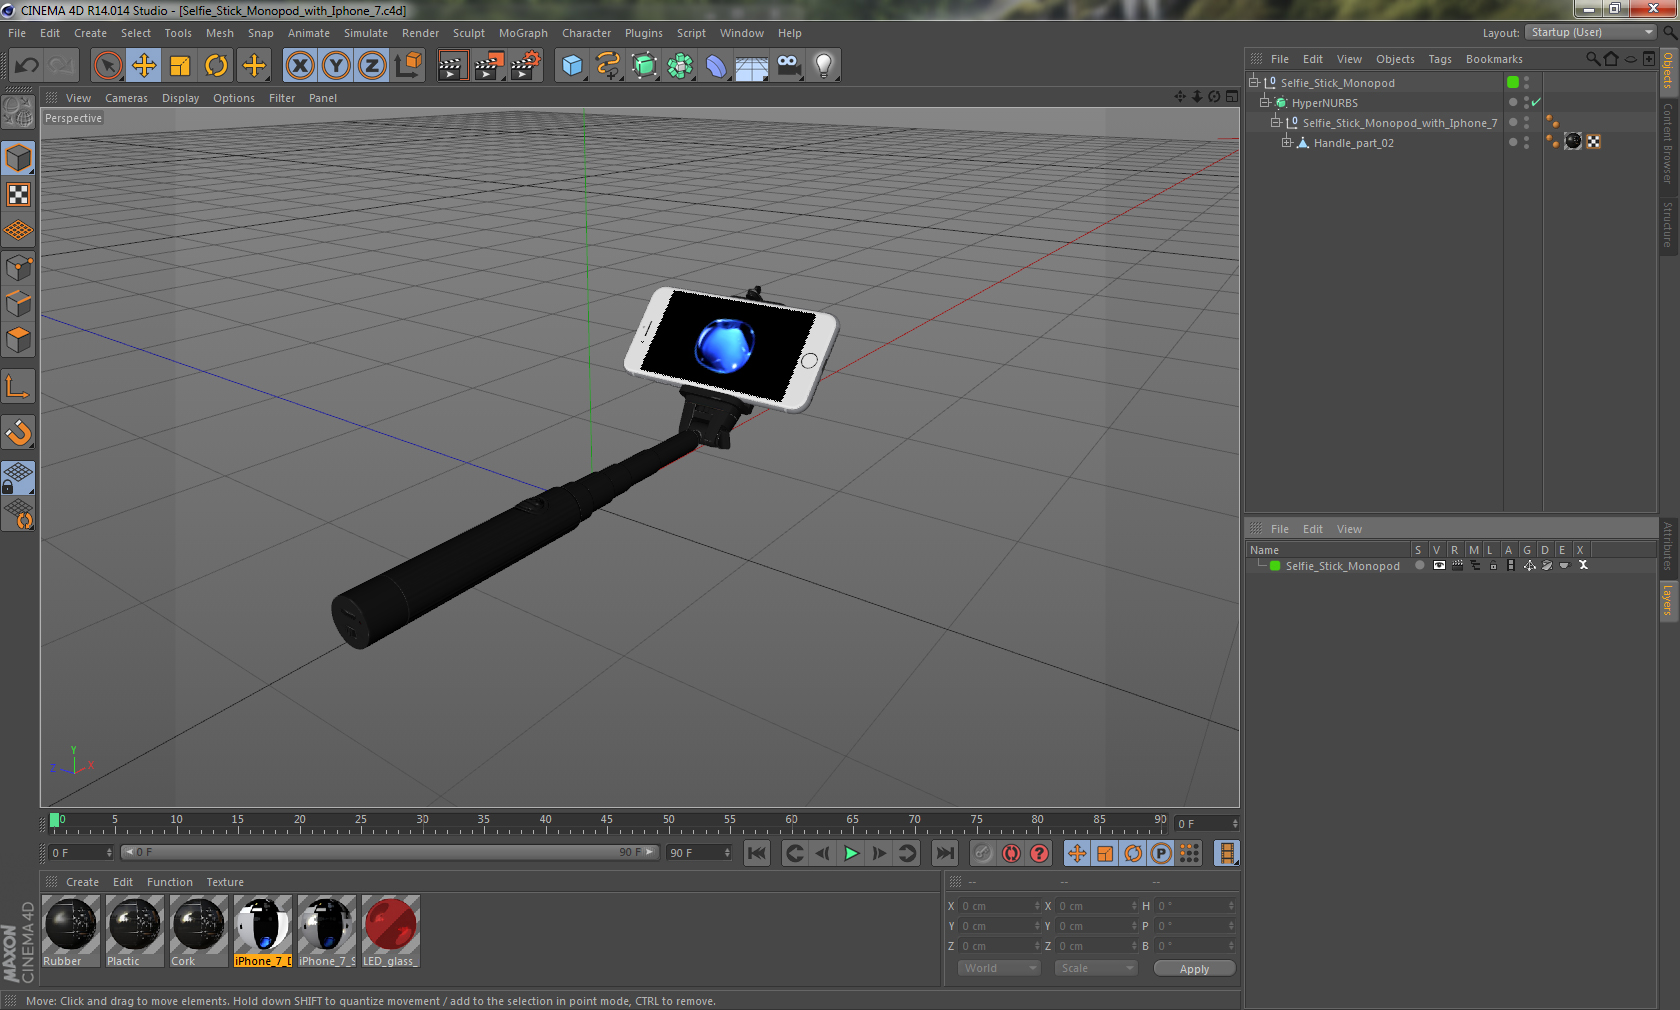The height and width of the screenshot is (1010, 1680).
Task: Open vertical Layers tab
Action: (1668, 600)
